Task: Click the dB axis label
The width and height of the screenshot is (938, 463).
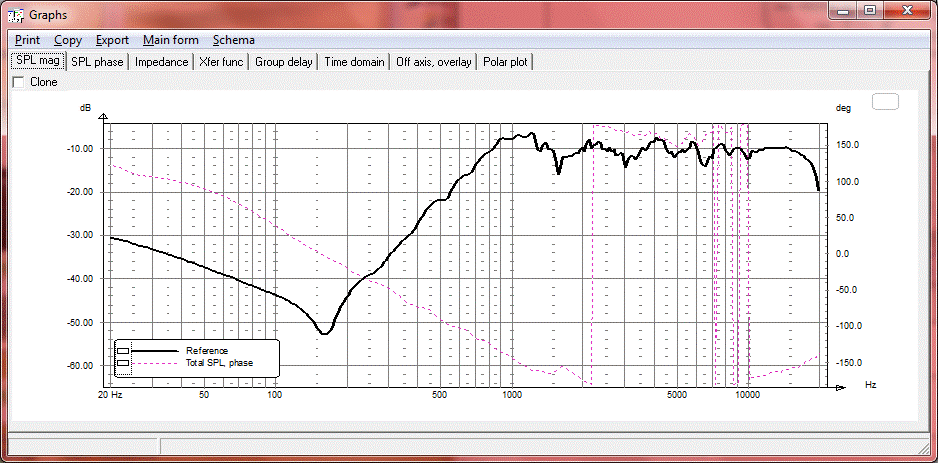Action: (86, 108)
